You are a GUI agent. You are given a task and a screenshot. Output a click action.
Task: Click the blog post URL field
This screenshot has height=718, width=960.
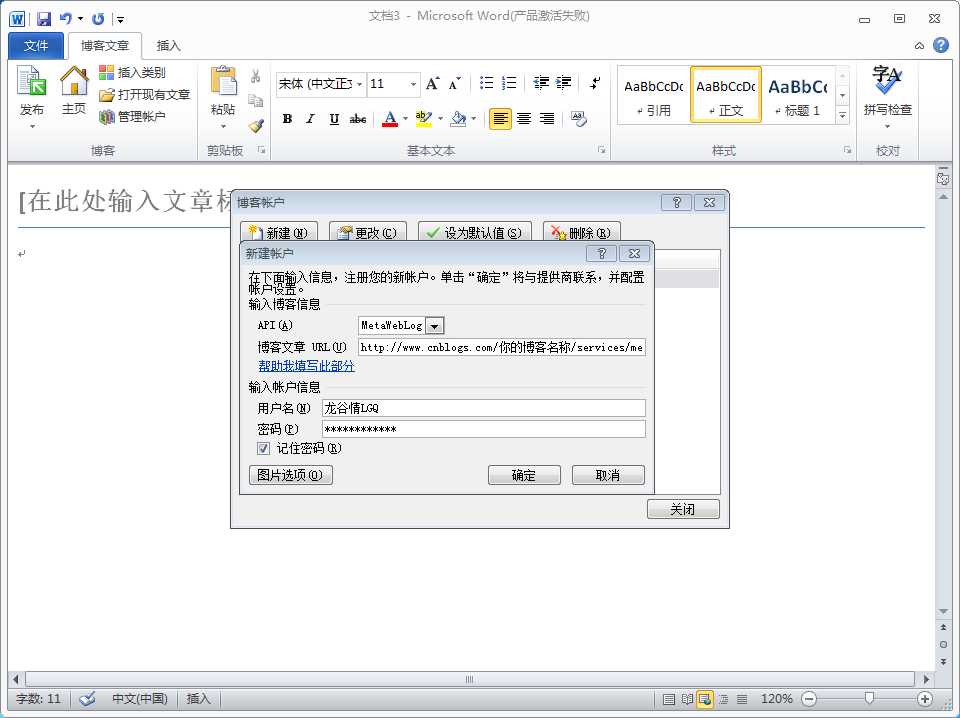[x=501, y=347]
